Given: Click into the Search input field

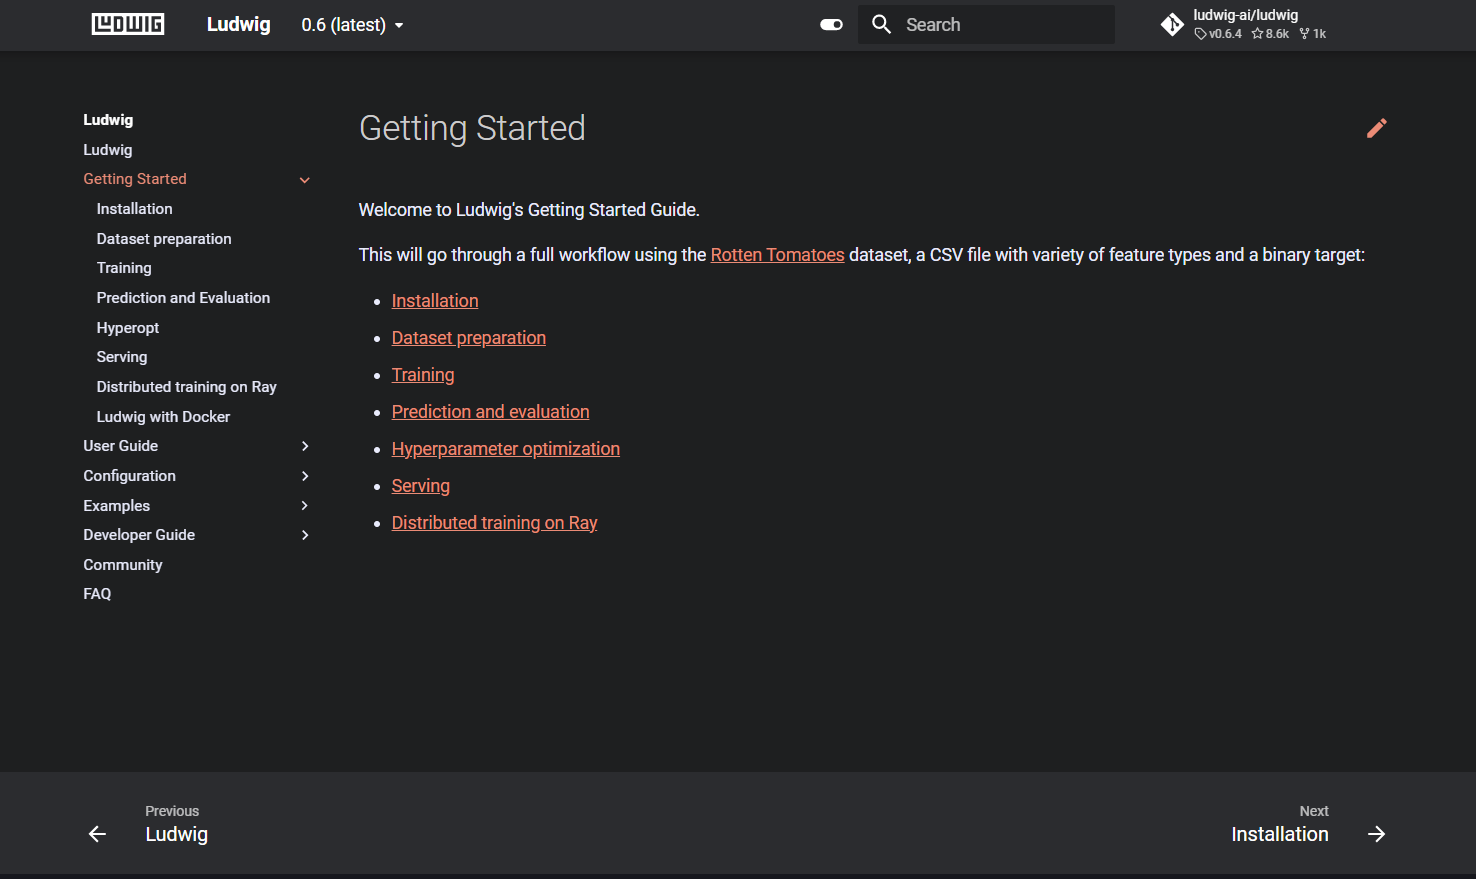Looking at the screenshot, I should point(1000,25).
